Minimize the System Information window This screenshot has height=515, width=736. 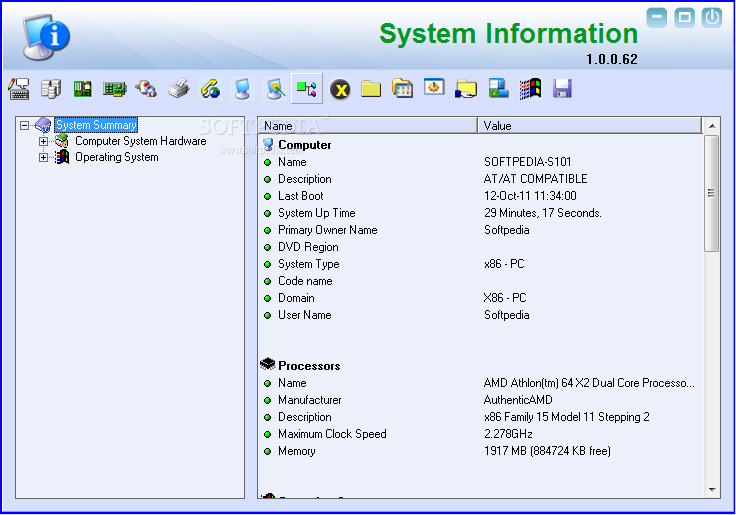tap(657, 18)
